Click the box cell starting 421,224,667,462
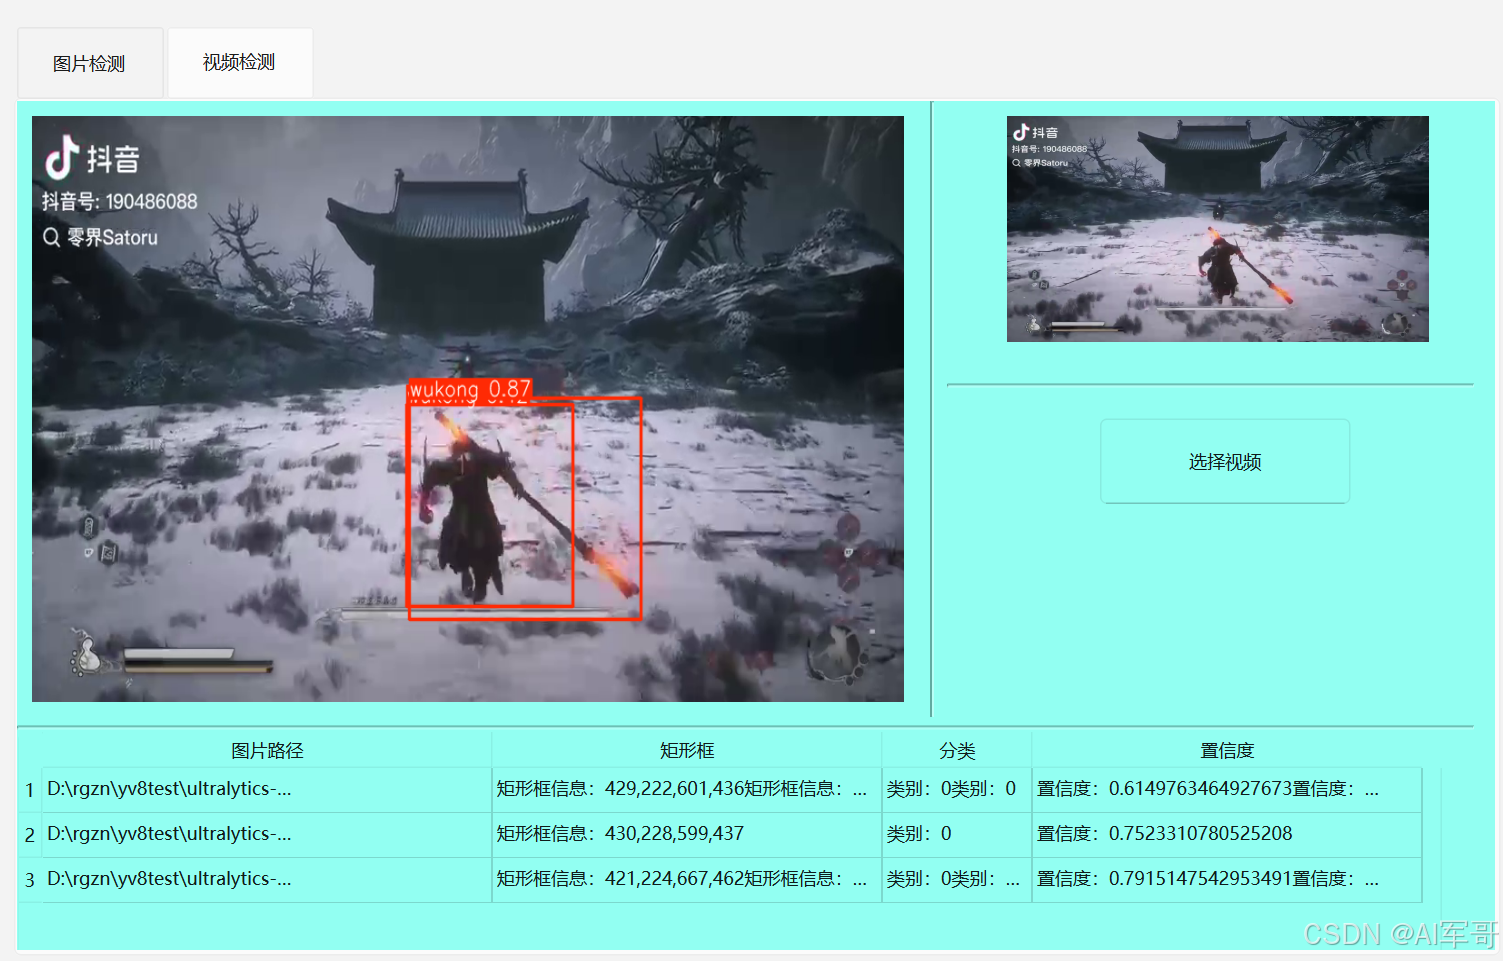The image size is (1503, 961). [x=687, y=880]
